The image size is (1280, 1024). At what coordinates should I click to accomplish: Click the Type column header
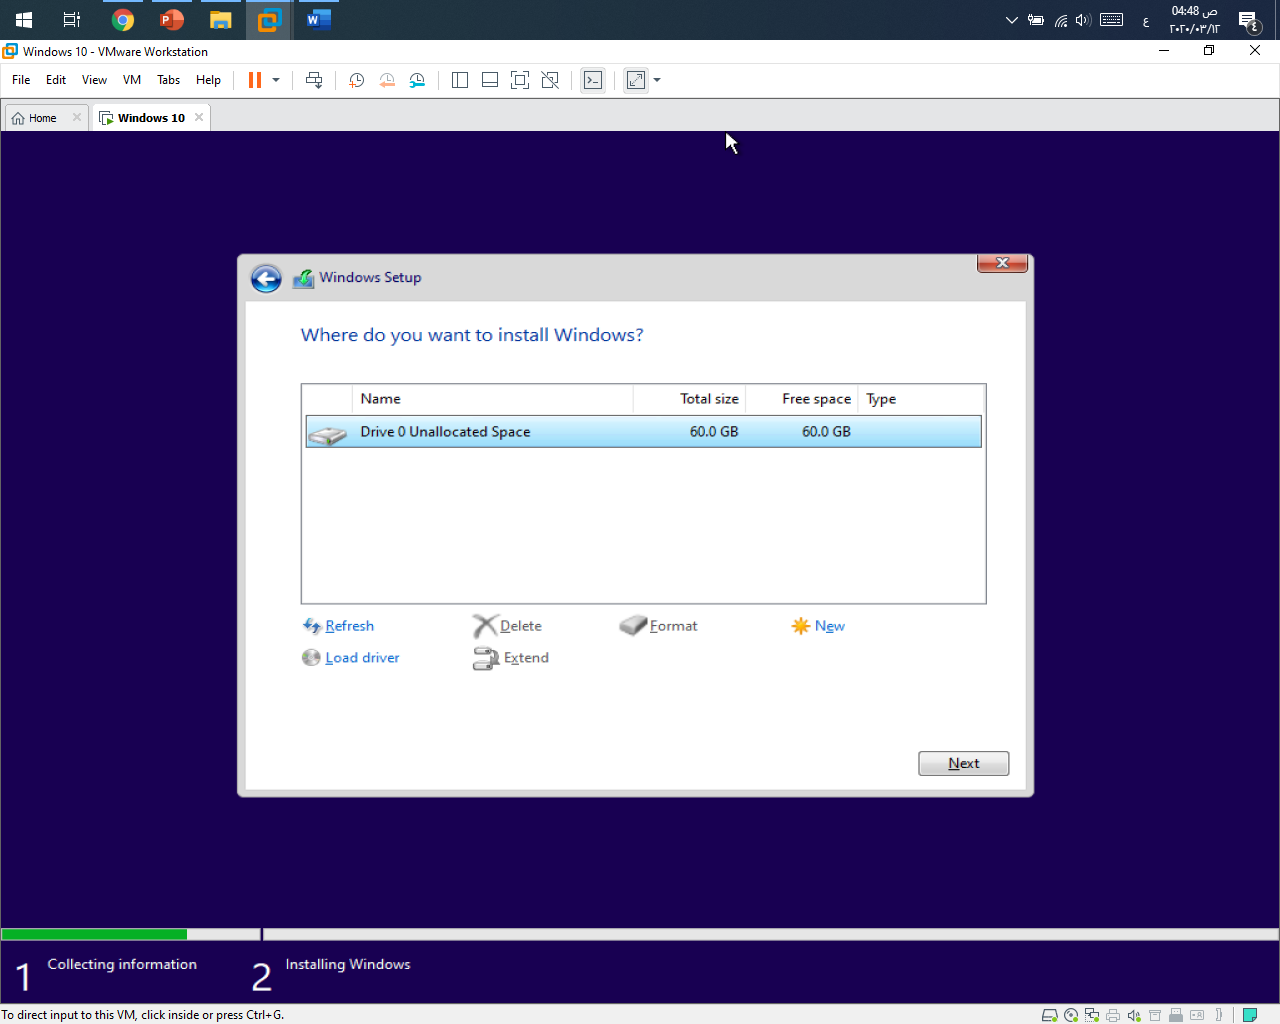click(920, 399)
